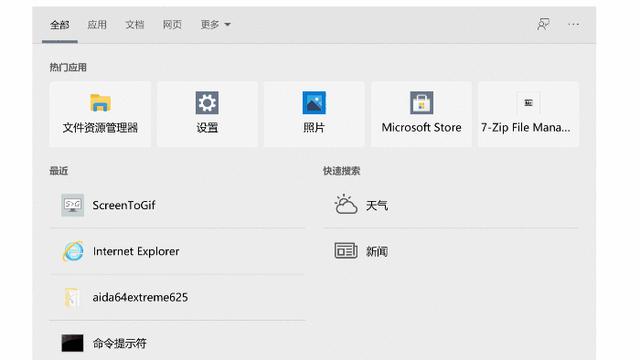The width and height of the screenshot is (640, 360).
Task: Click the 照片 tile label
Action: click(x=314, y=128)
